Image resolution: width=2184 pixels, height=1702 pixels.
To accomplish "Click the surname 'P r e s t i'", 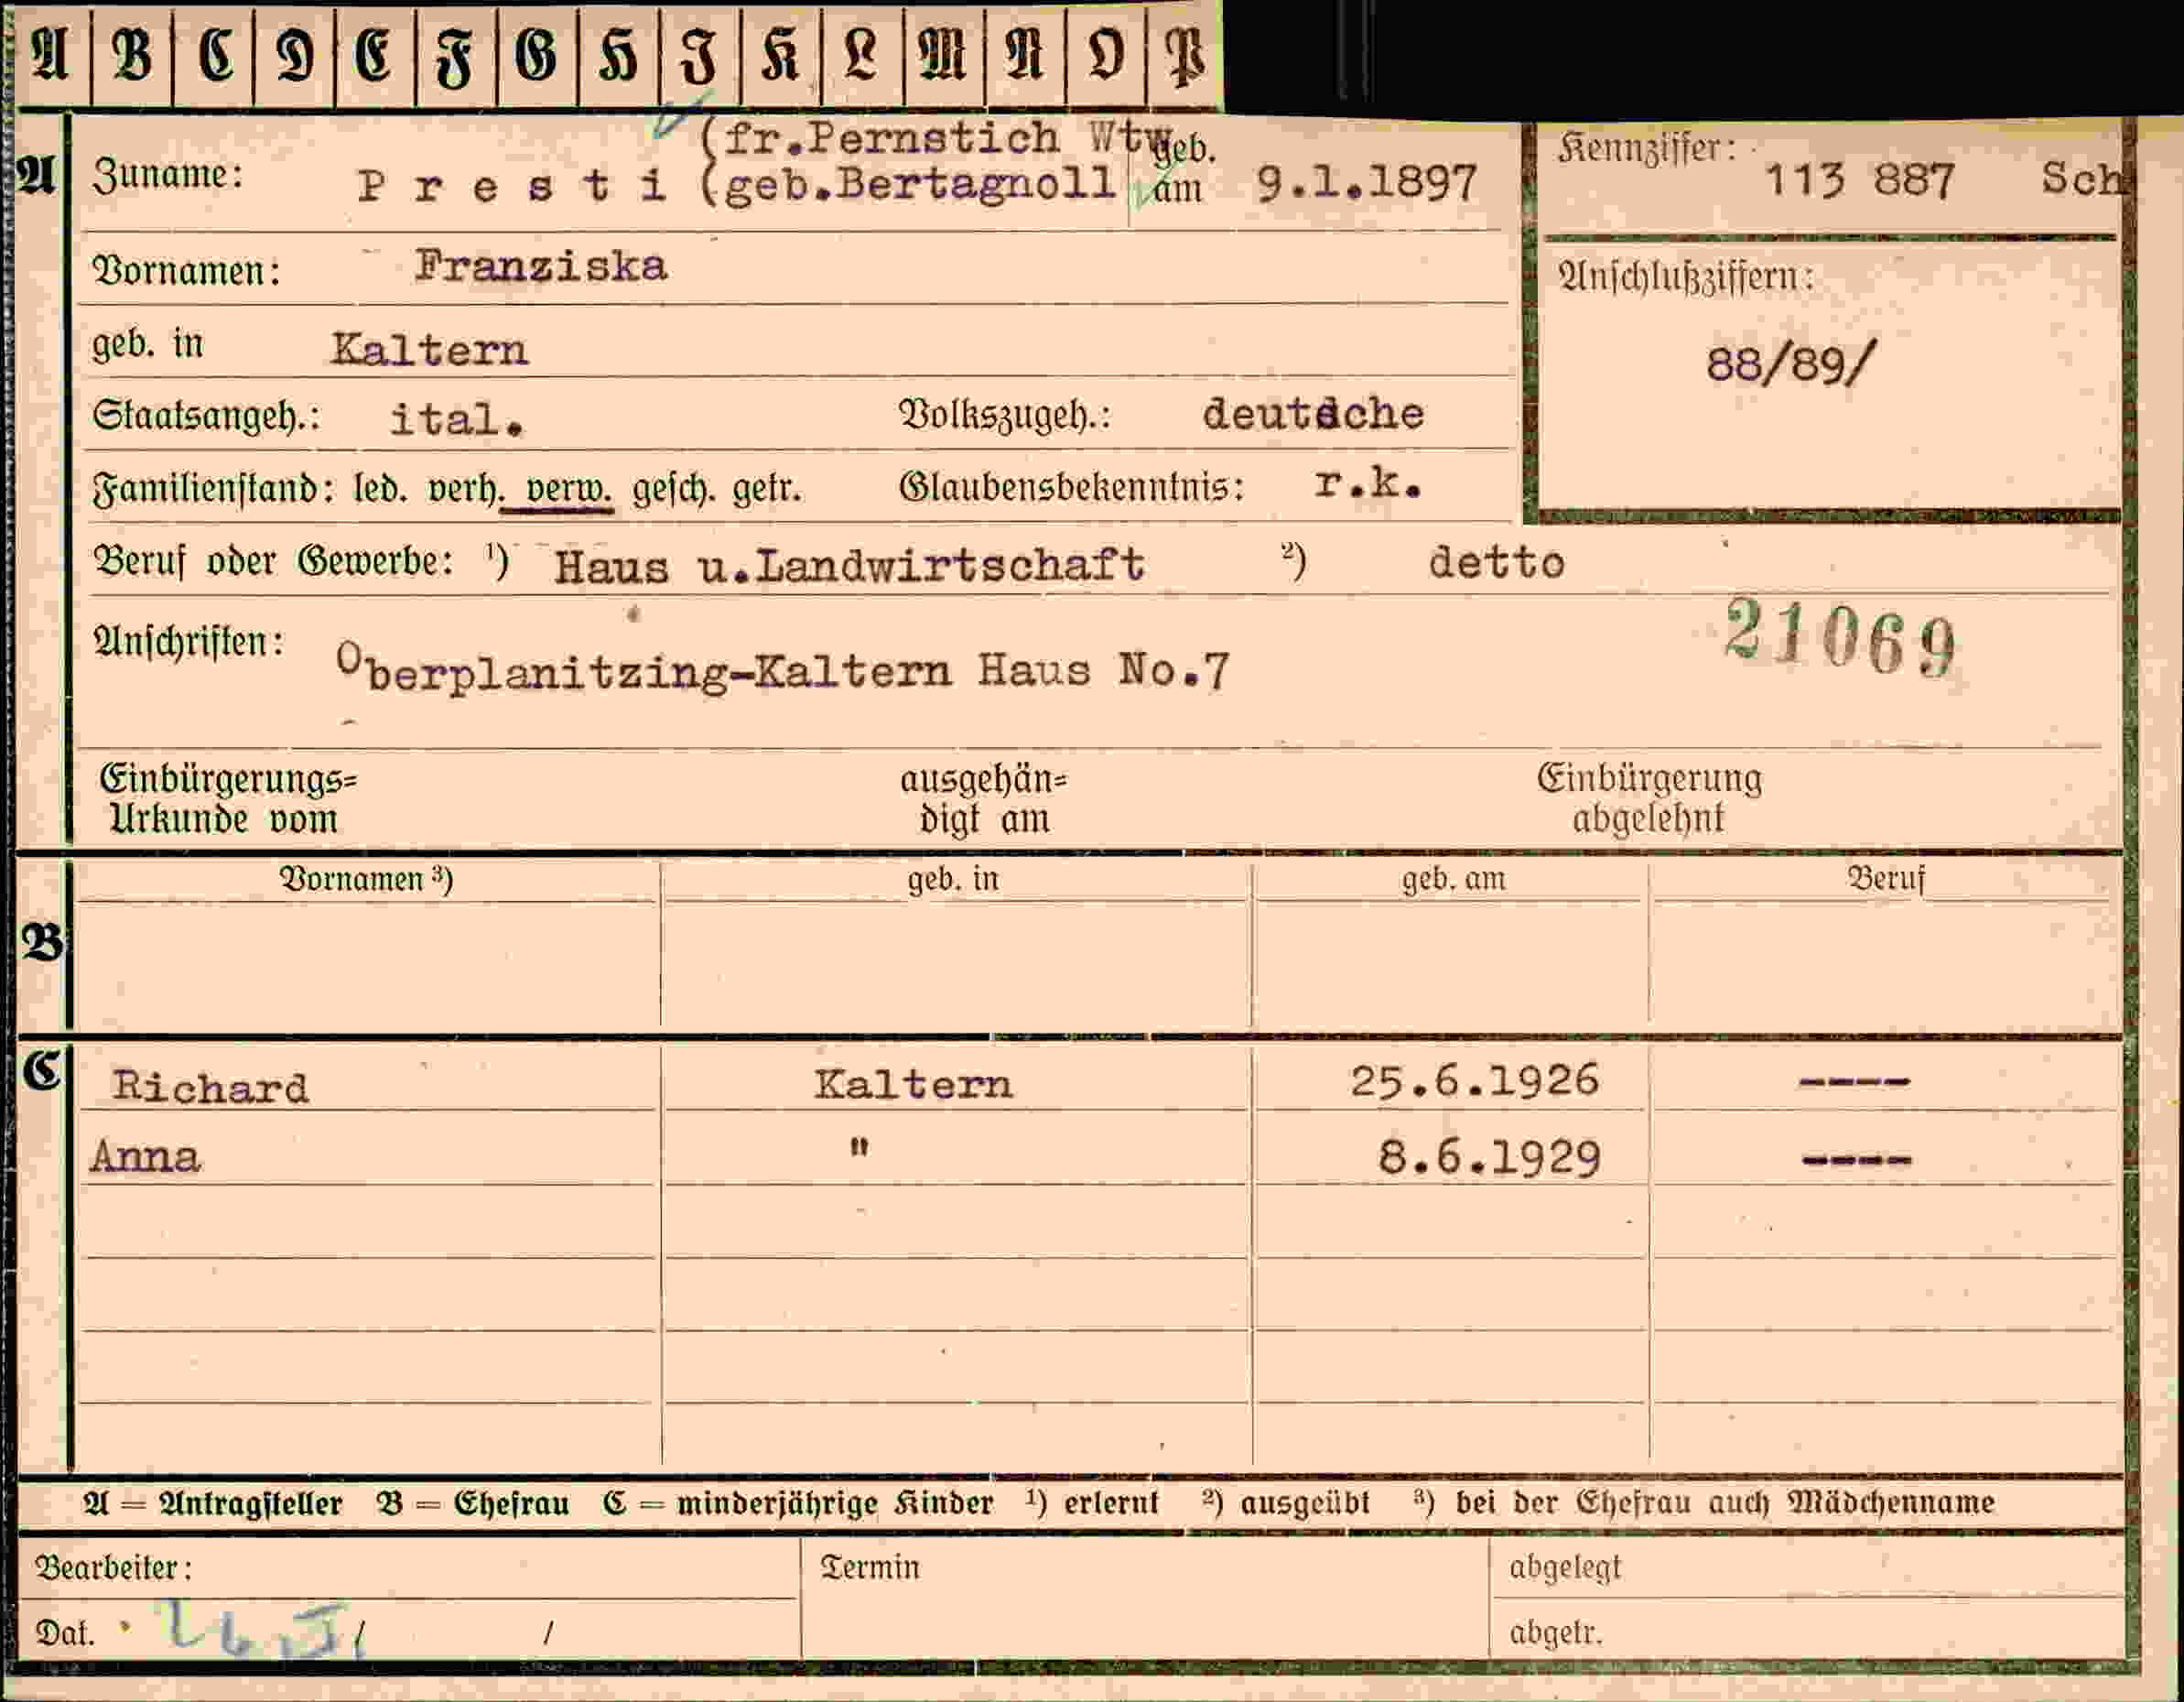I will (512, 186).
